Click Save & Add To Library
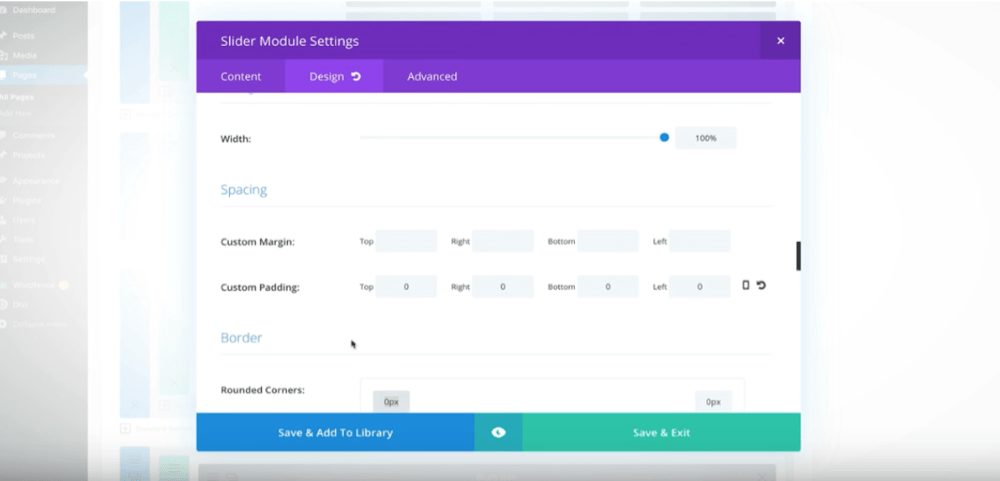Image resolution: width=1000 pixels, height=481 pixels. (x=335, y=433)
